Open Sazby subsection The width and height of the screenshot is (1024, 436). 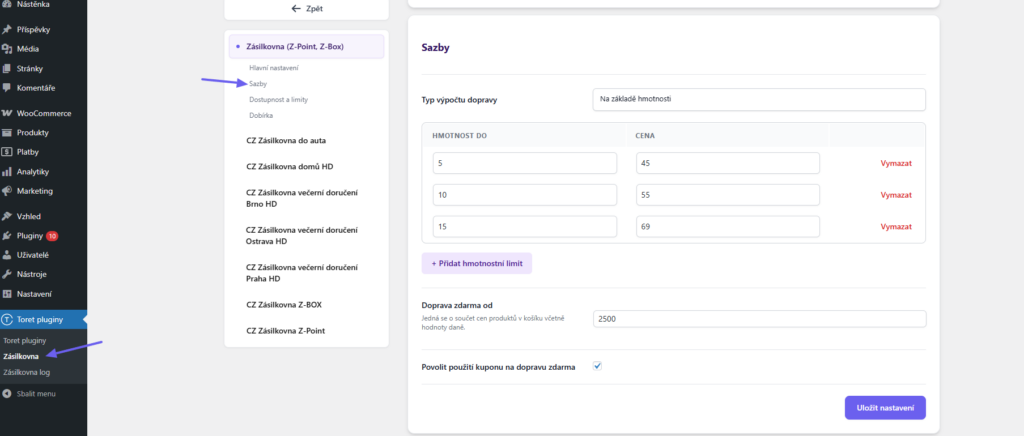click(x=258, y=84)
